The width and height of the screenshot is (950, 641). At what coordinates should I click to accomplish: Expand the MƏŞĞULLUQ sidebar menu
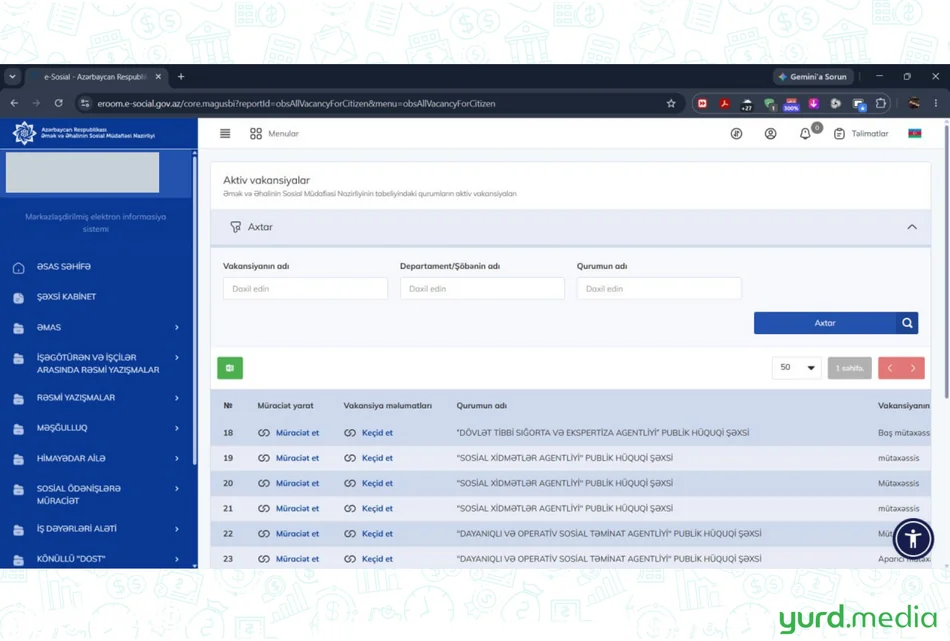(97, 428)
